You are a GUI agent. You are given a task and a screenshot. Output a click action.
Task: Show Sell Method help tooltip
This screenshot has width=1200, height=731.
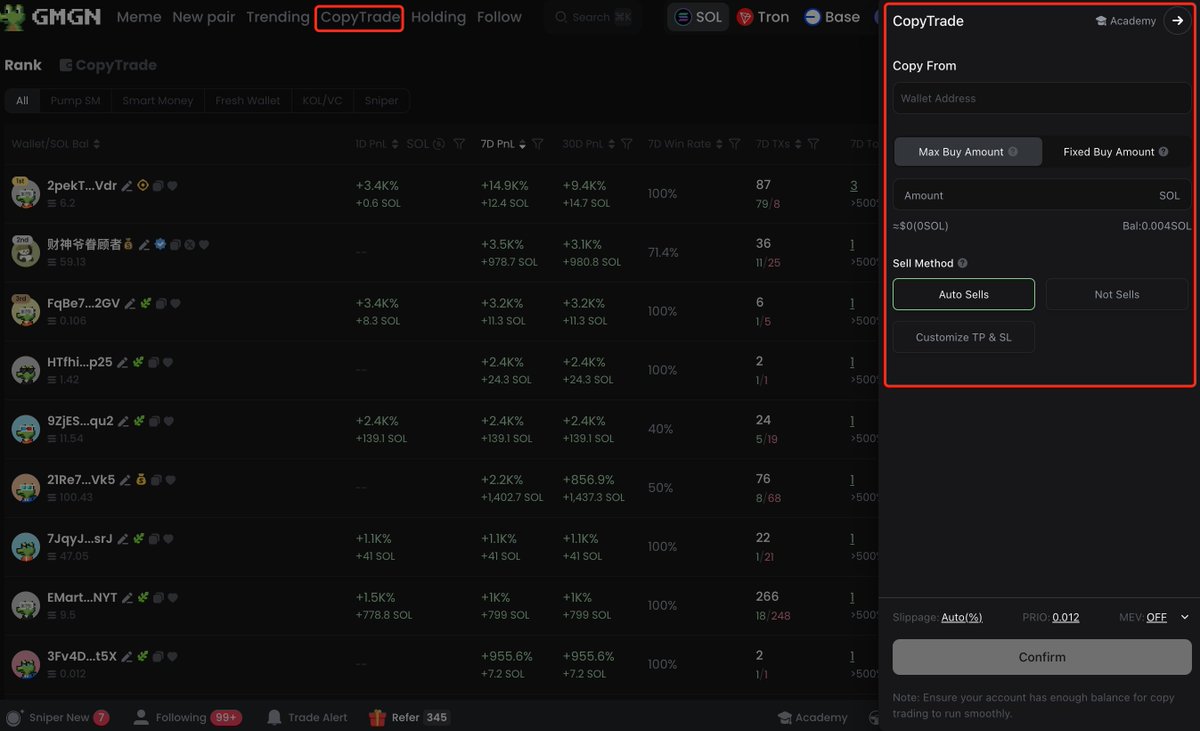[x=962, y=263]
